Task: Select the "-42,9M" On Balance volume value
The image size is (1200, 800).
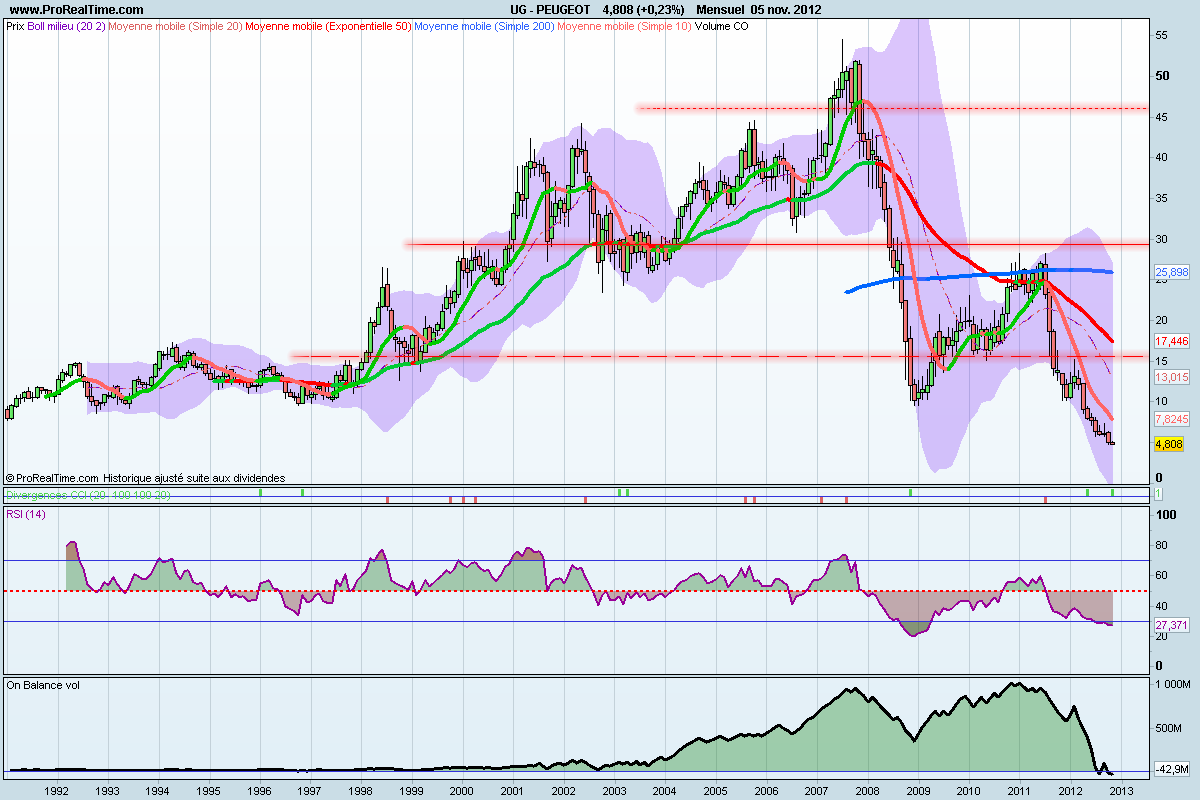Action: coord(1170,769)
